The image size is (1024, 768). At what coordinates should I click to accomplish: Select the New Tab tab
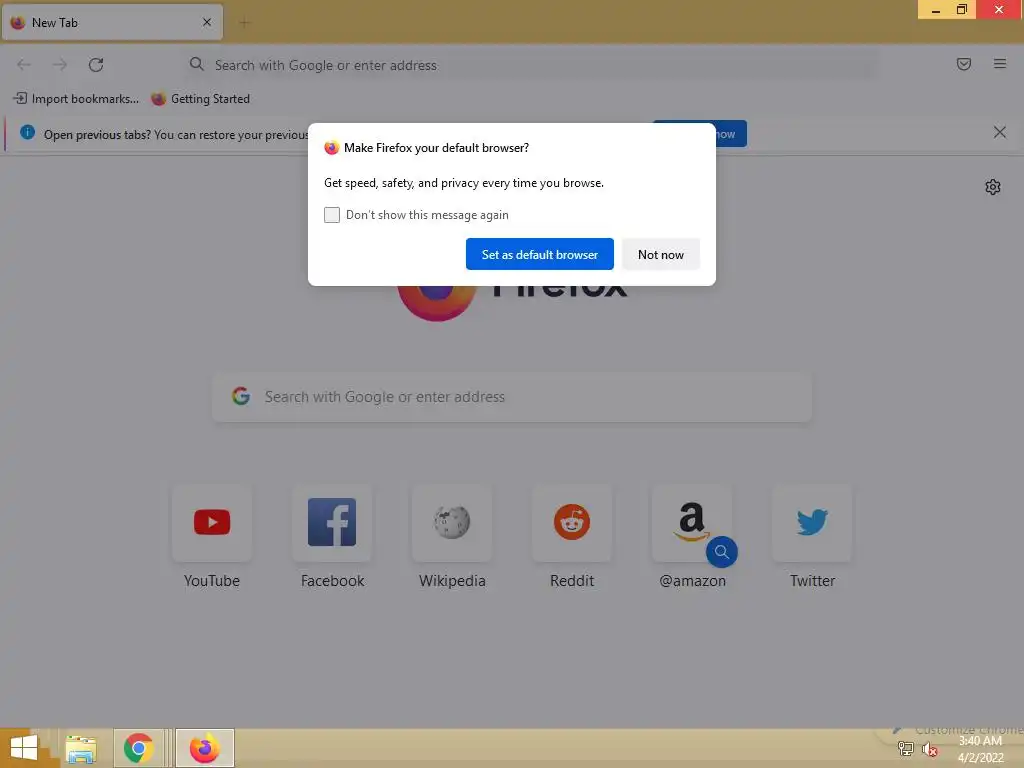(112, 22)
